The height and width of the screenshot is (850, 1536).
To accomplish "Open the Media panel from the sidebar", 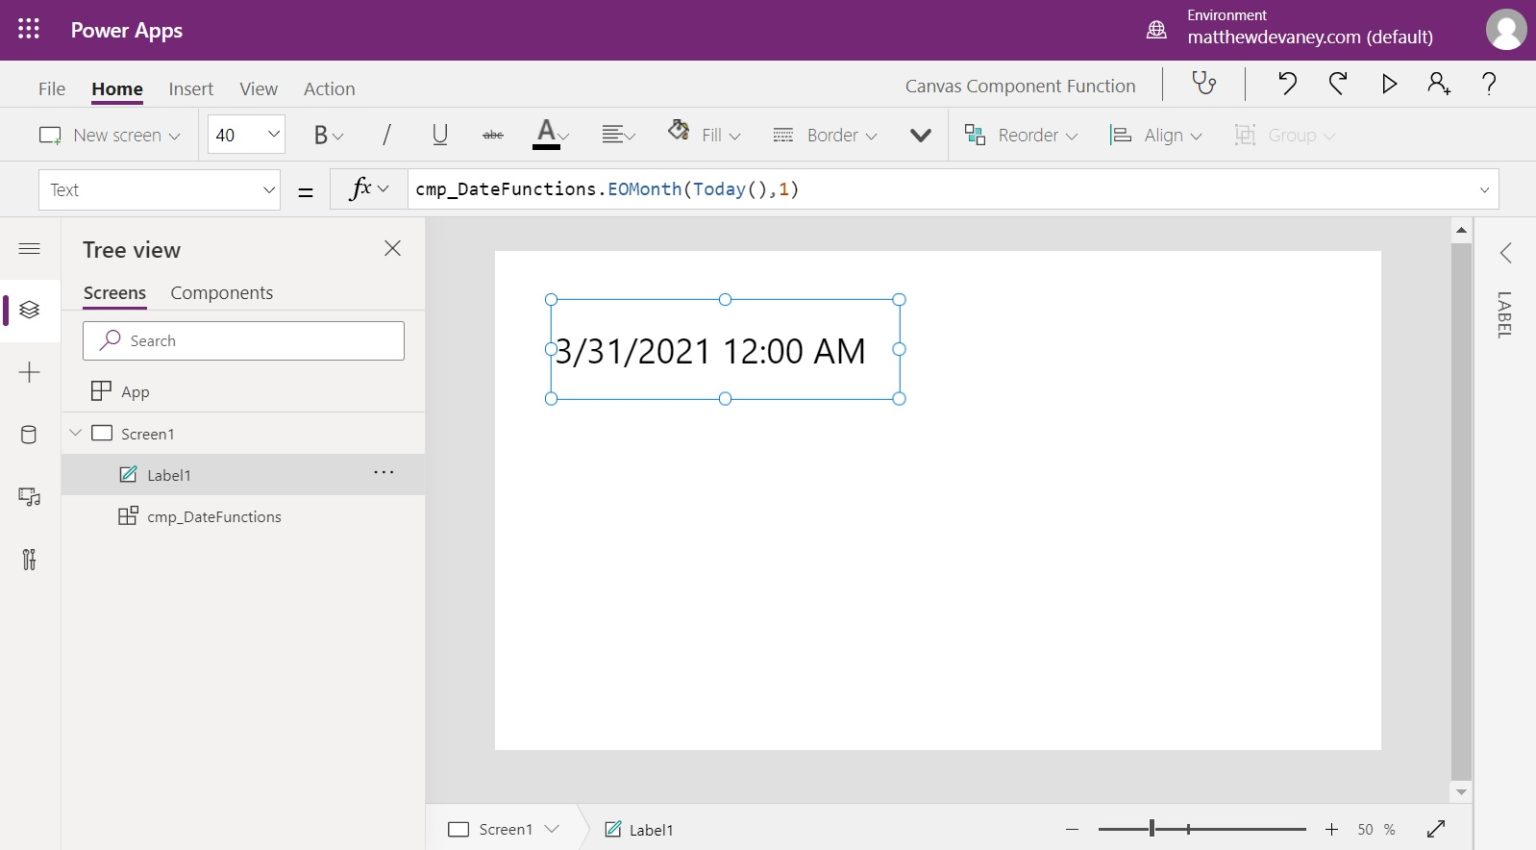I will coord(29,497).
